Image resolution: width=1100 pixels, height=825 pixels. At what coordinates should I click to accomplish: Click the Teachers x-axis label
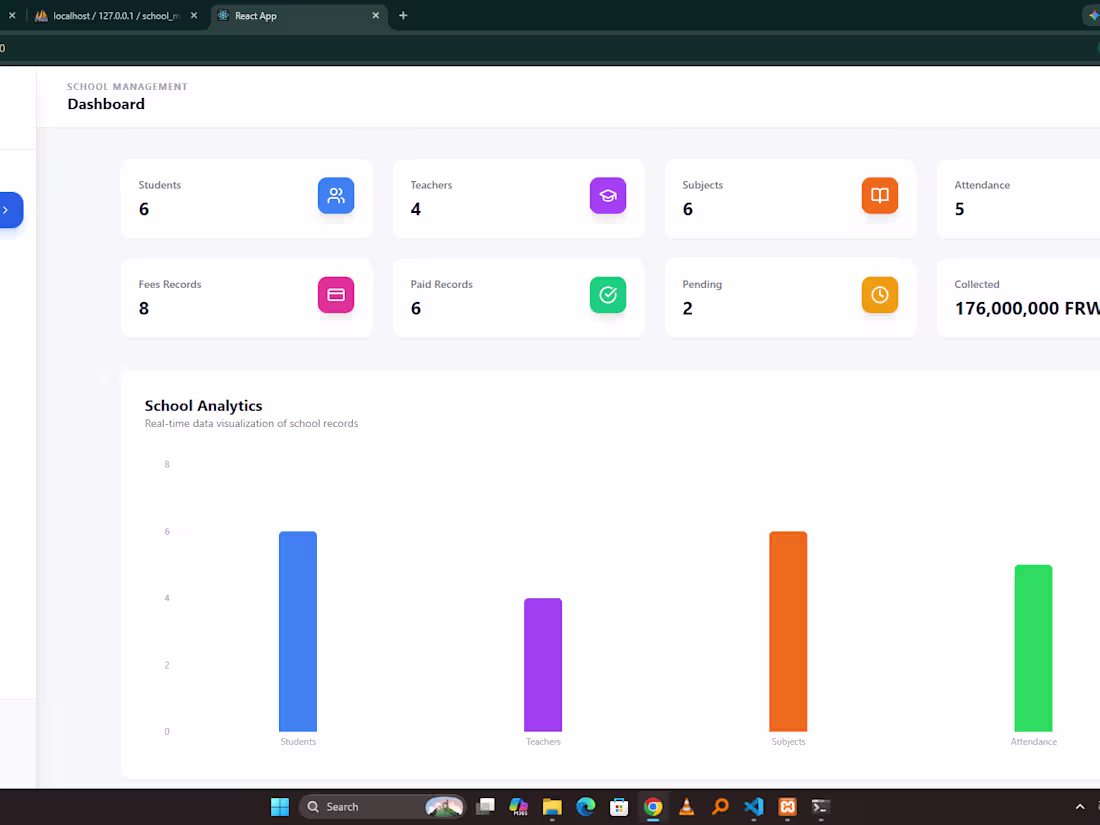tap(543, 742)
